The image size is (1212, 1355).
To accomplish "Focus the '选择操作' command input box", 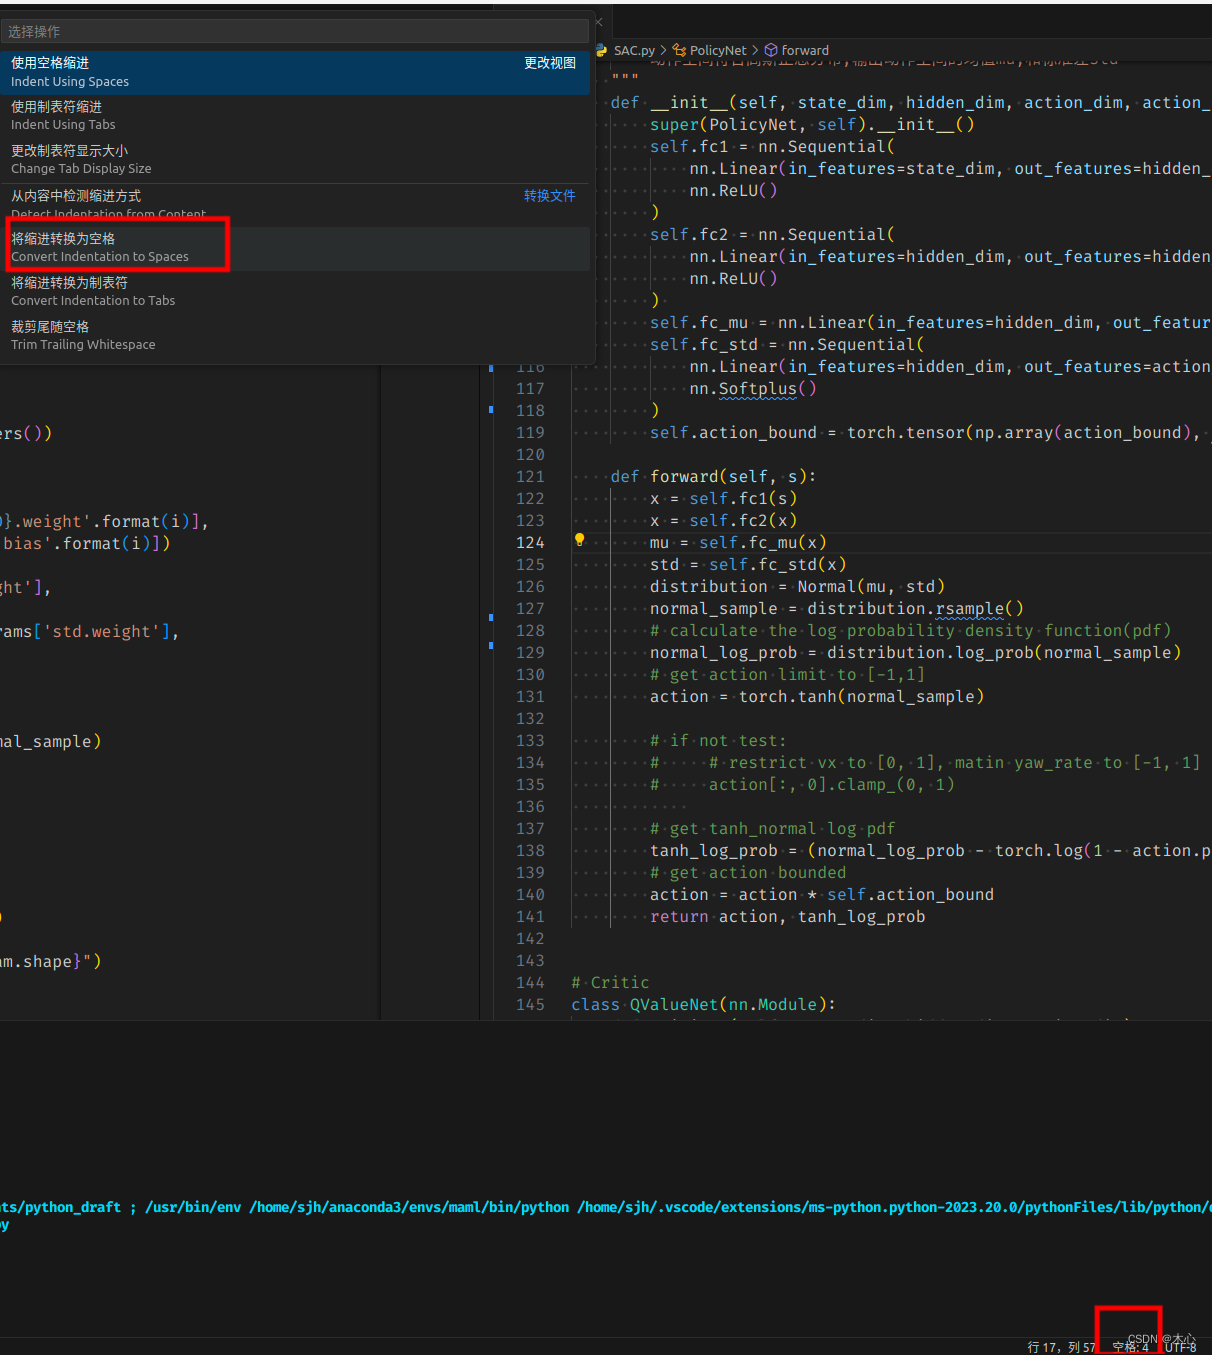I will coord(294,31).
